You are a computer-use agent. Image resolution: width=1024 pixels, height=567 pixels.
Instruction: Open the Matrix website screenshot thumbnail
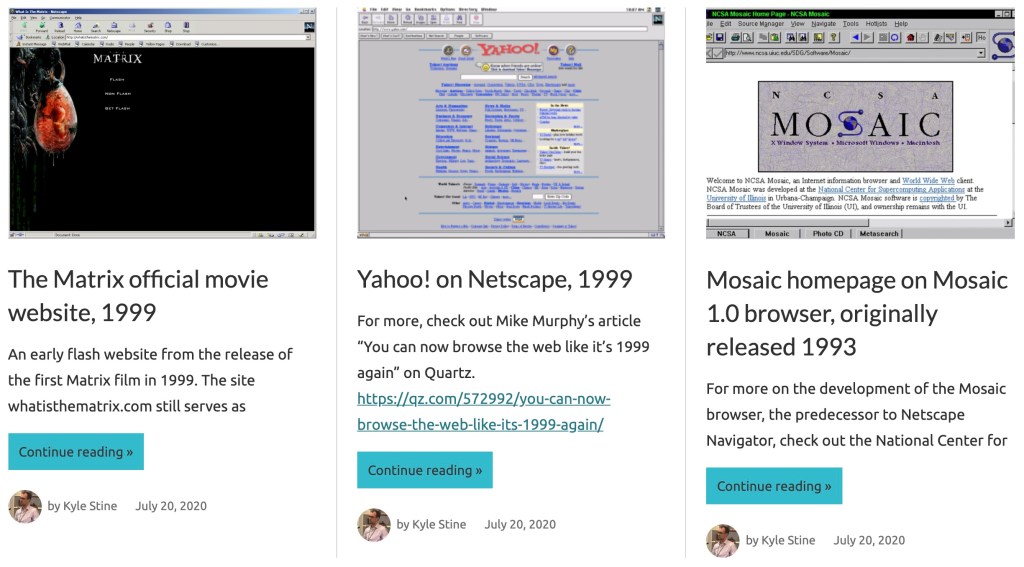point(162,123)
